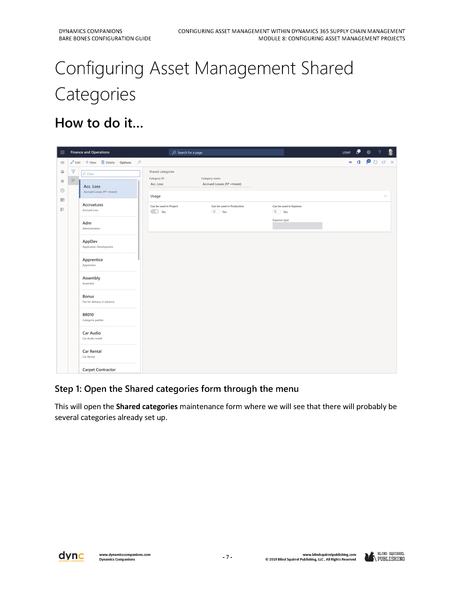Open the Expense type dropdown field
Screen dimensions: 464x600
tap(297, 226)
